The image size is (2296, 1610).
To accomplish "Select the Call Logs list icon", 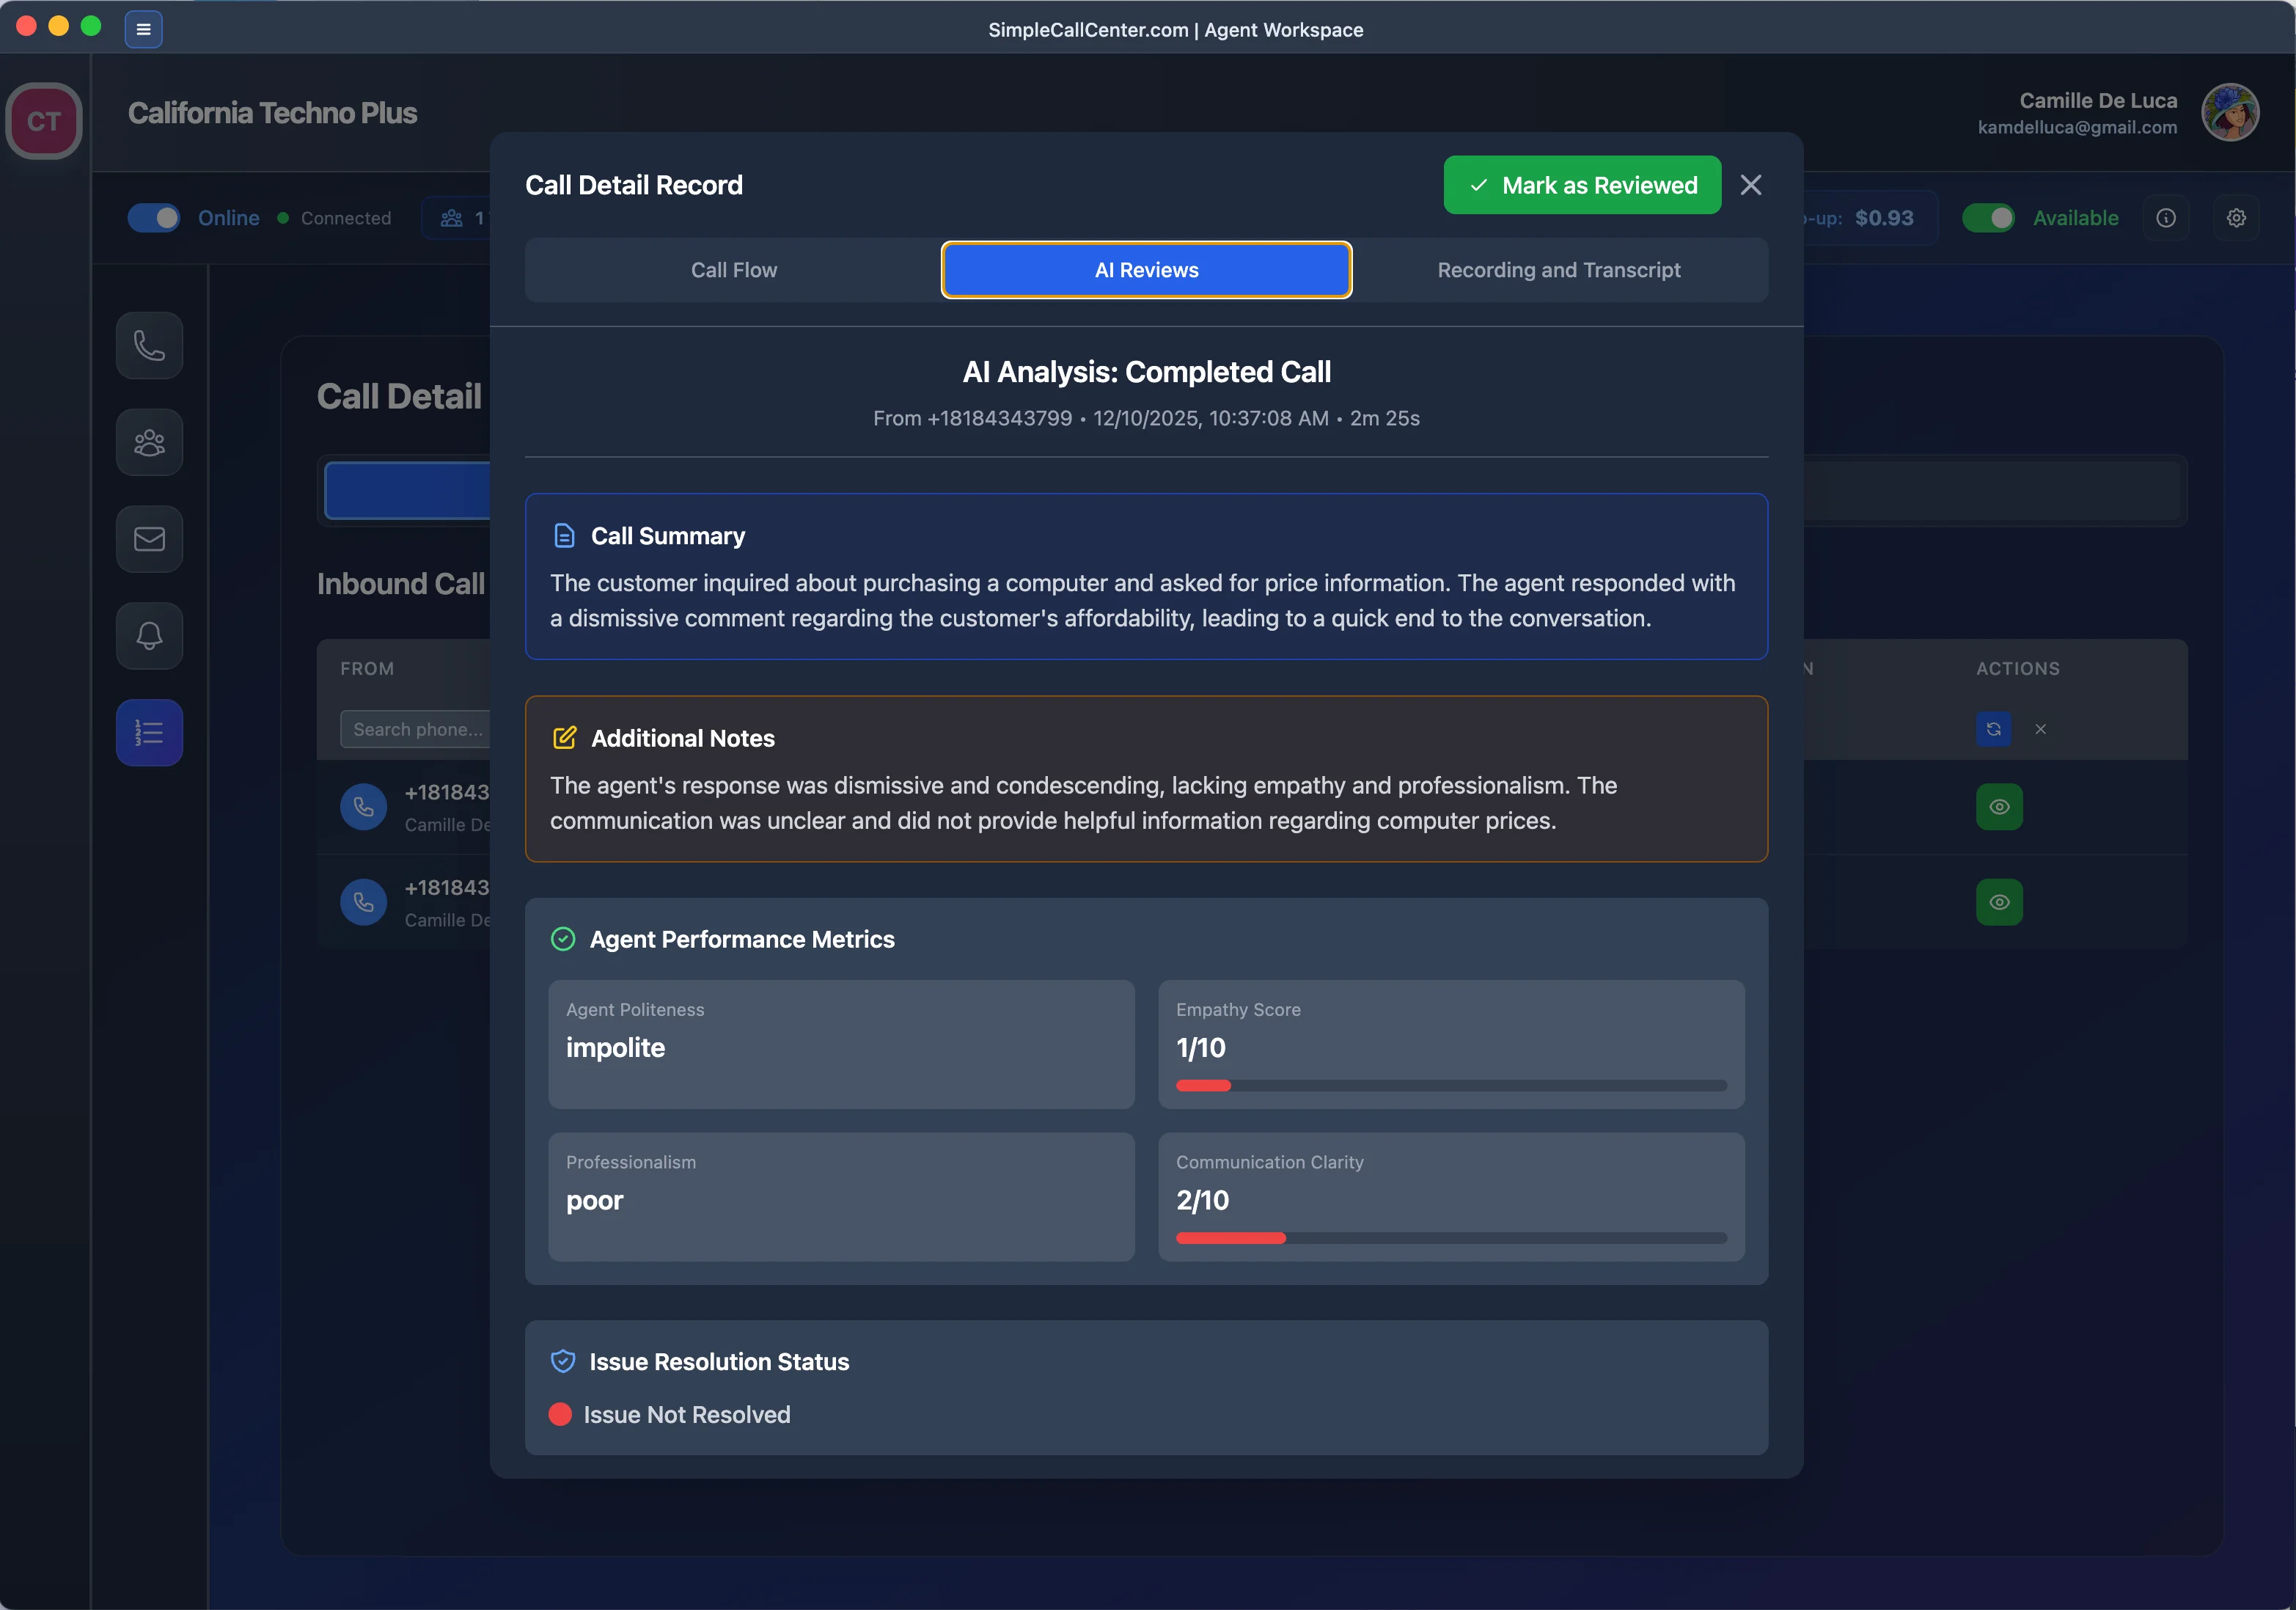I will 149,732.
